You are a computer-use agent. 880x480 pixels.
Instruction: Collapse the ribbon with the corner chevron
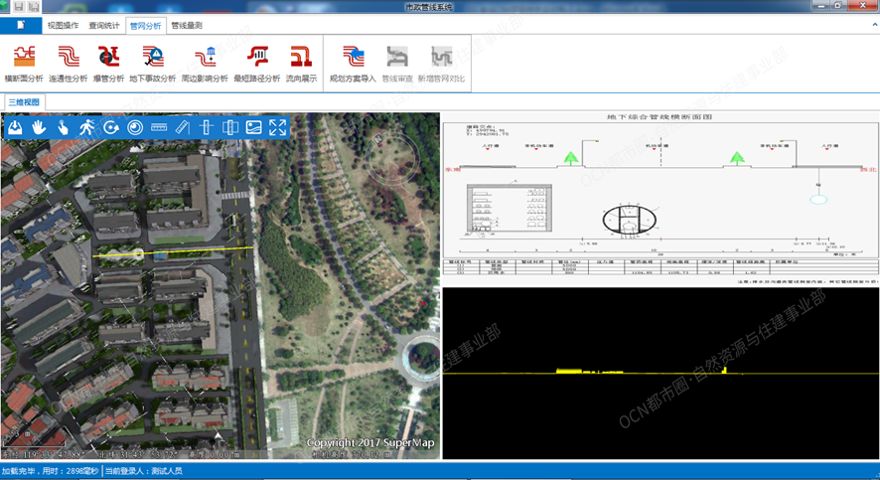(x=874, y=25)
